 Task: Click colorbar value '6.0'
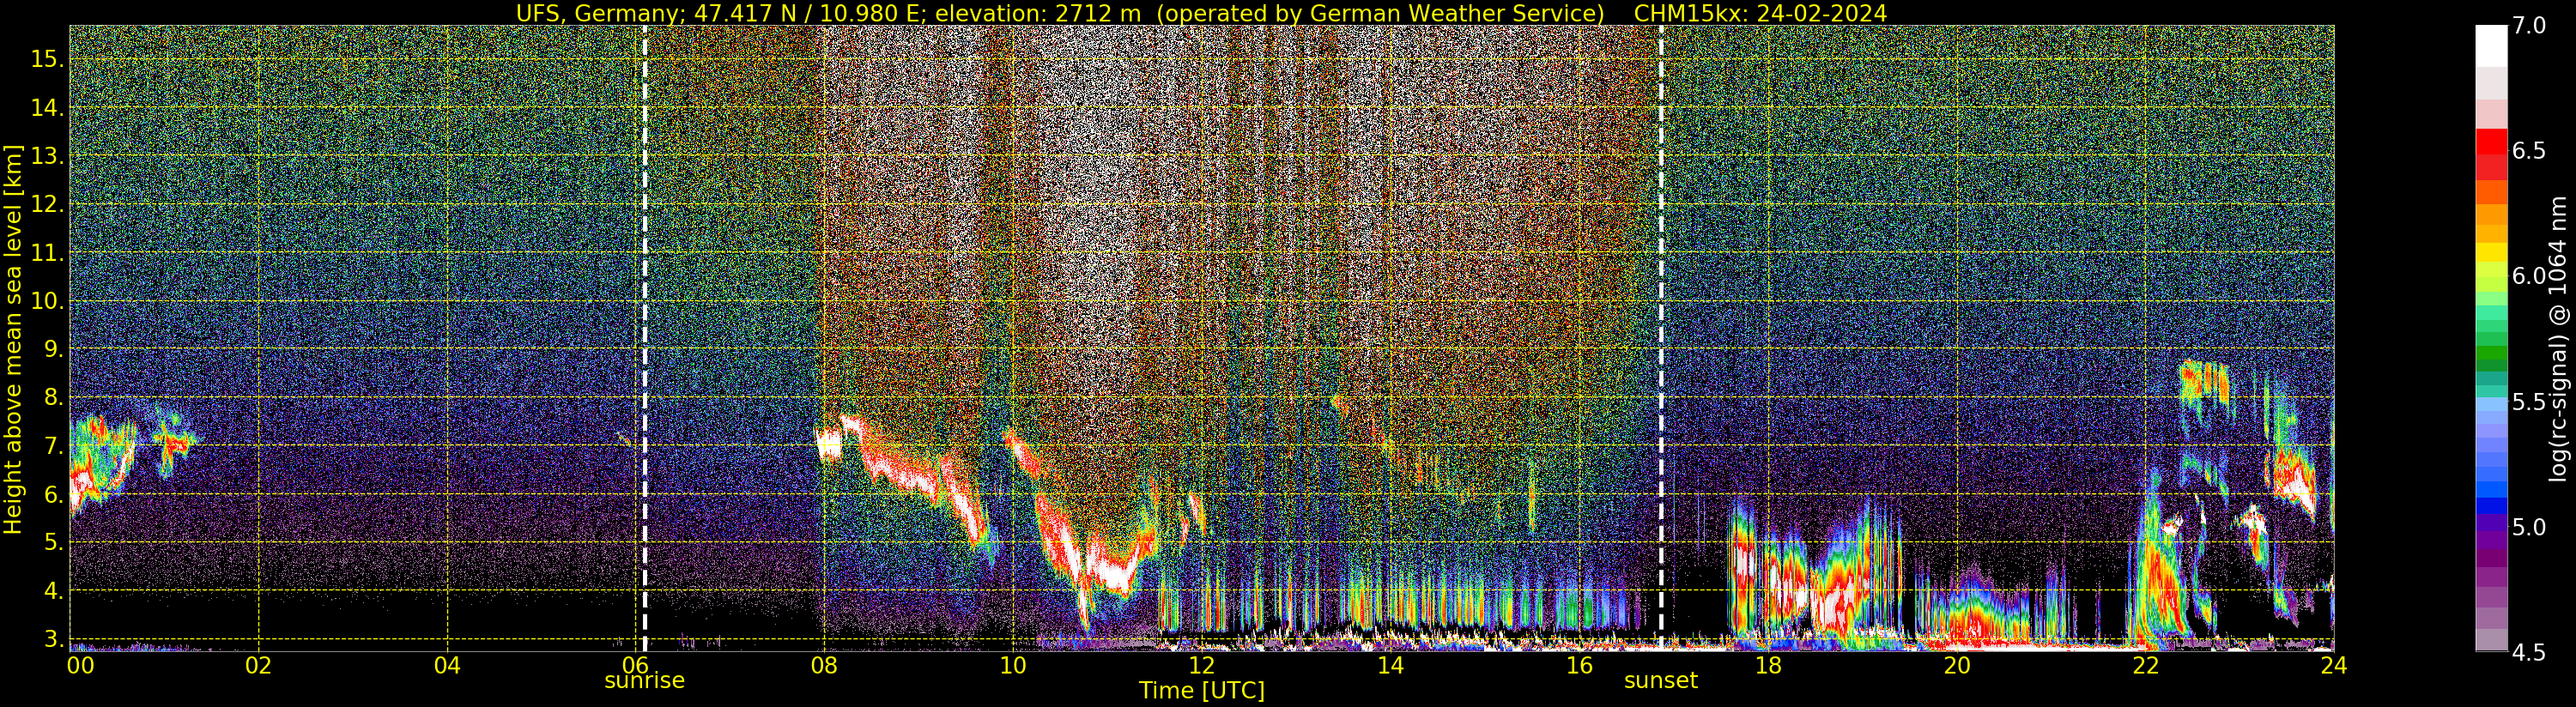[x=2529, y=276]
